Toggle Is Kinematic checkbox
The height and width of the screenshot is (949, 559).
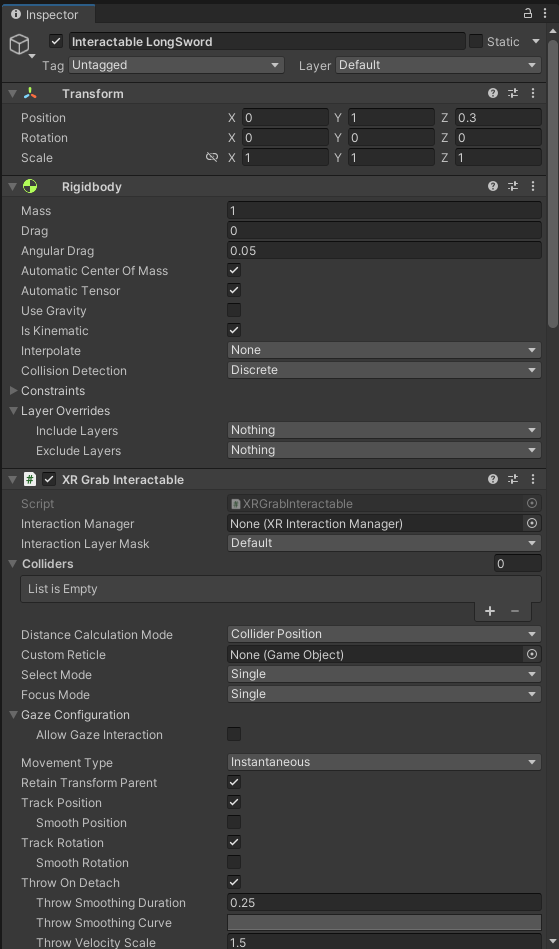point(234,330)
